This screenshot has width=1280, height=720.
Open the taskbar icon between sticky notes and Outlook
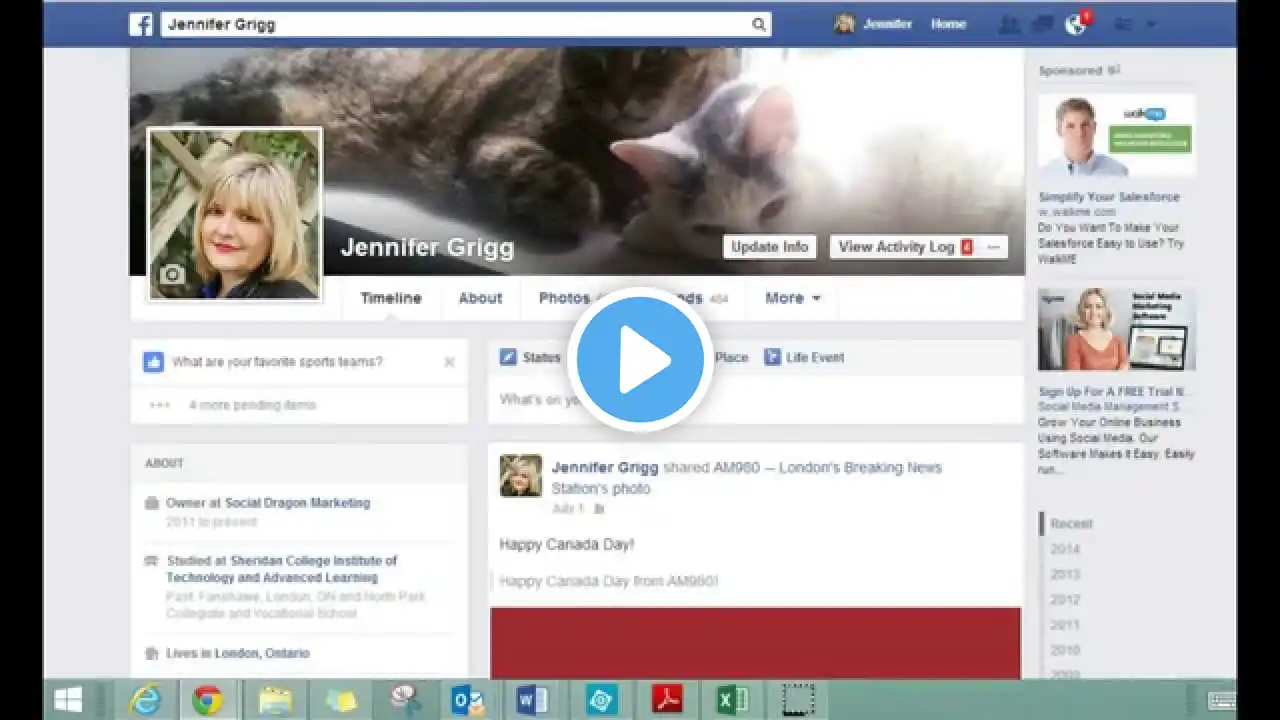tap(405, 700)
